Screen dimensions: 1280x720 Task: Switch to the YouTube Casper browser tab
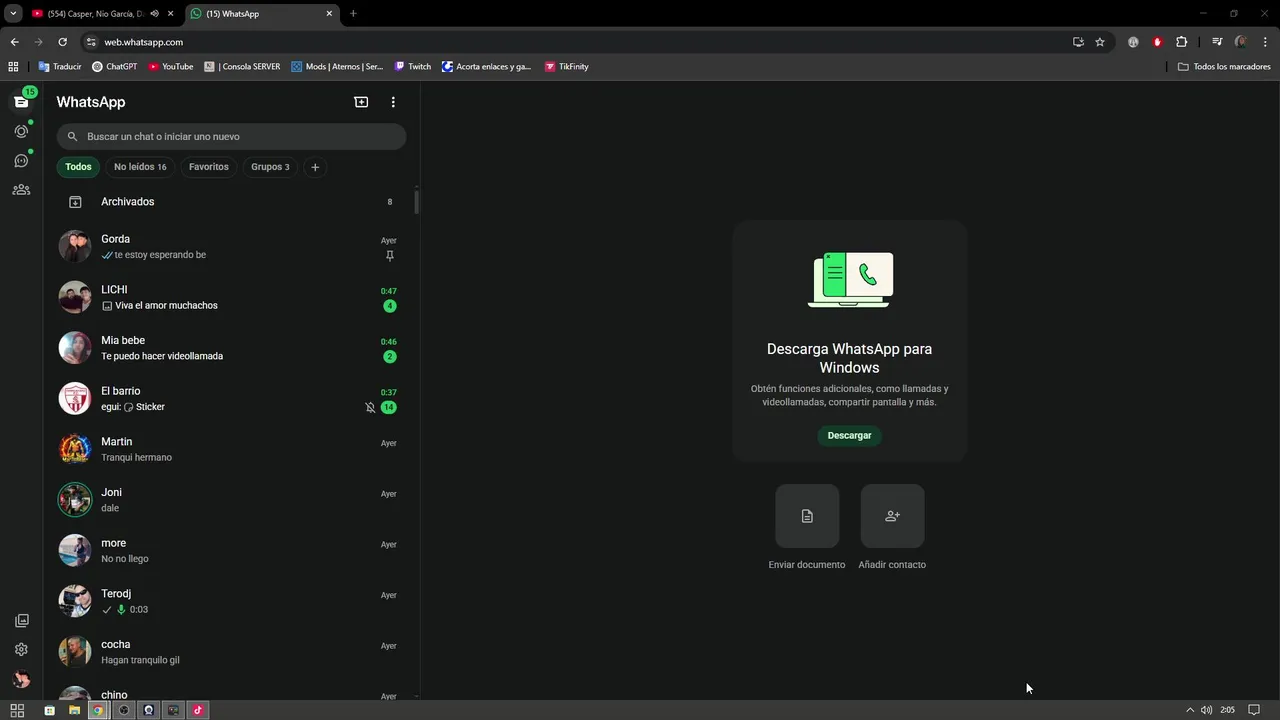tap(96, 14)
